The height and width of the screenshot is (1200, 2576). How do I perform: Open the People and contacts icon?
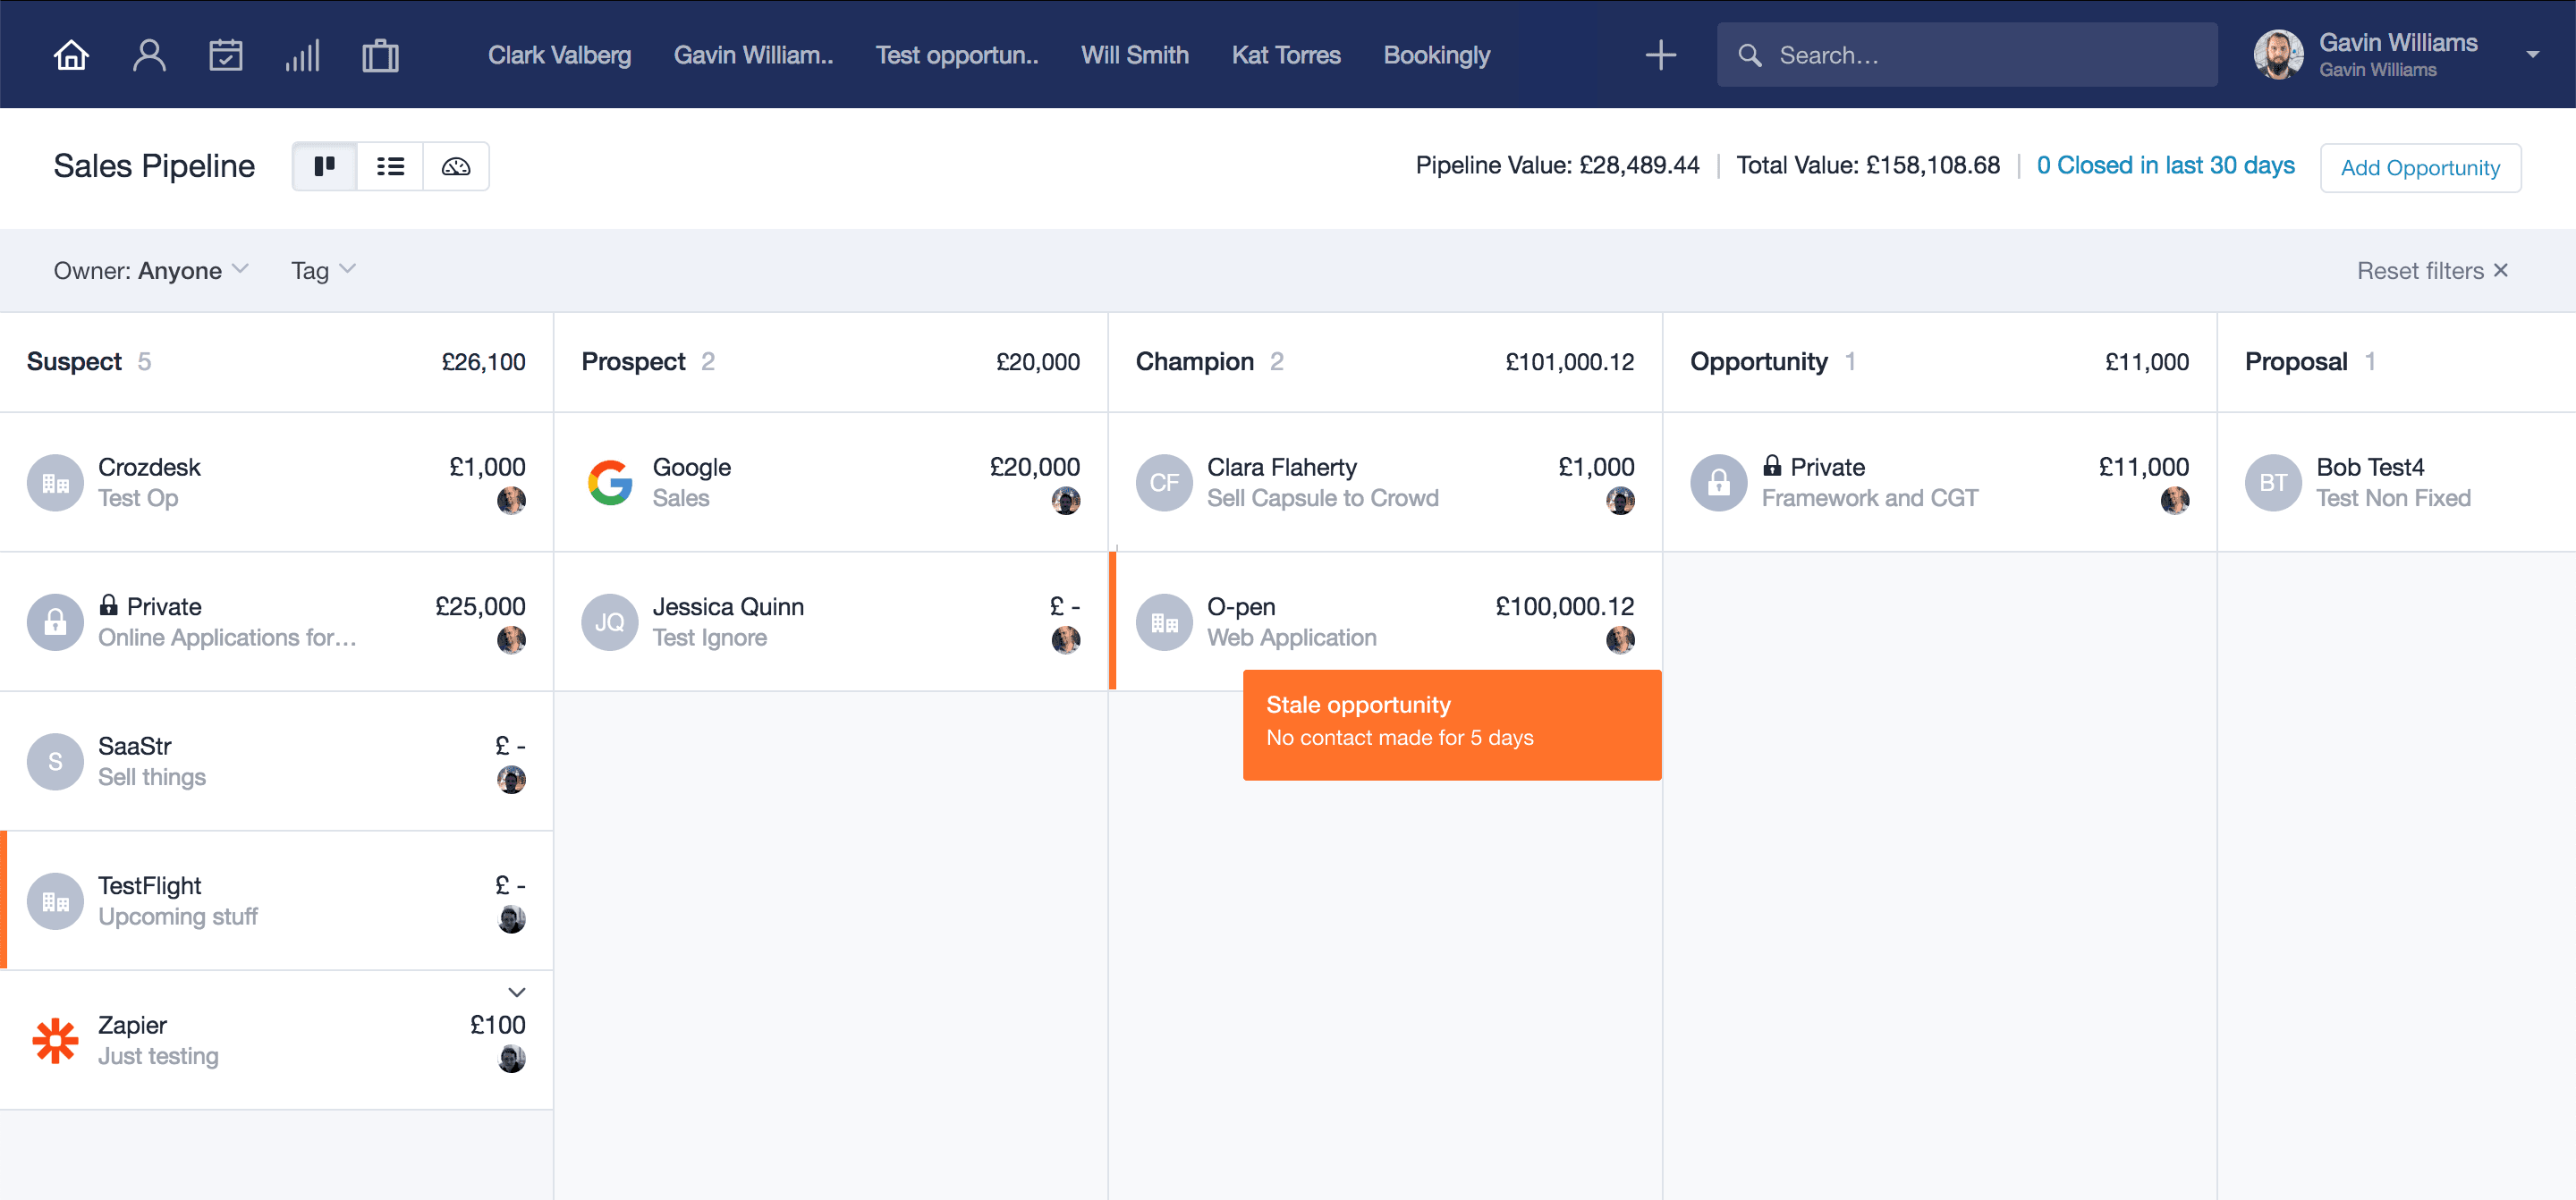tap(149, 55)
